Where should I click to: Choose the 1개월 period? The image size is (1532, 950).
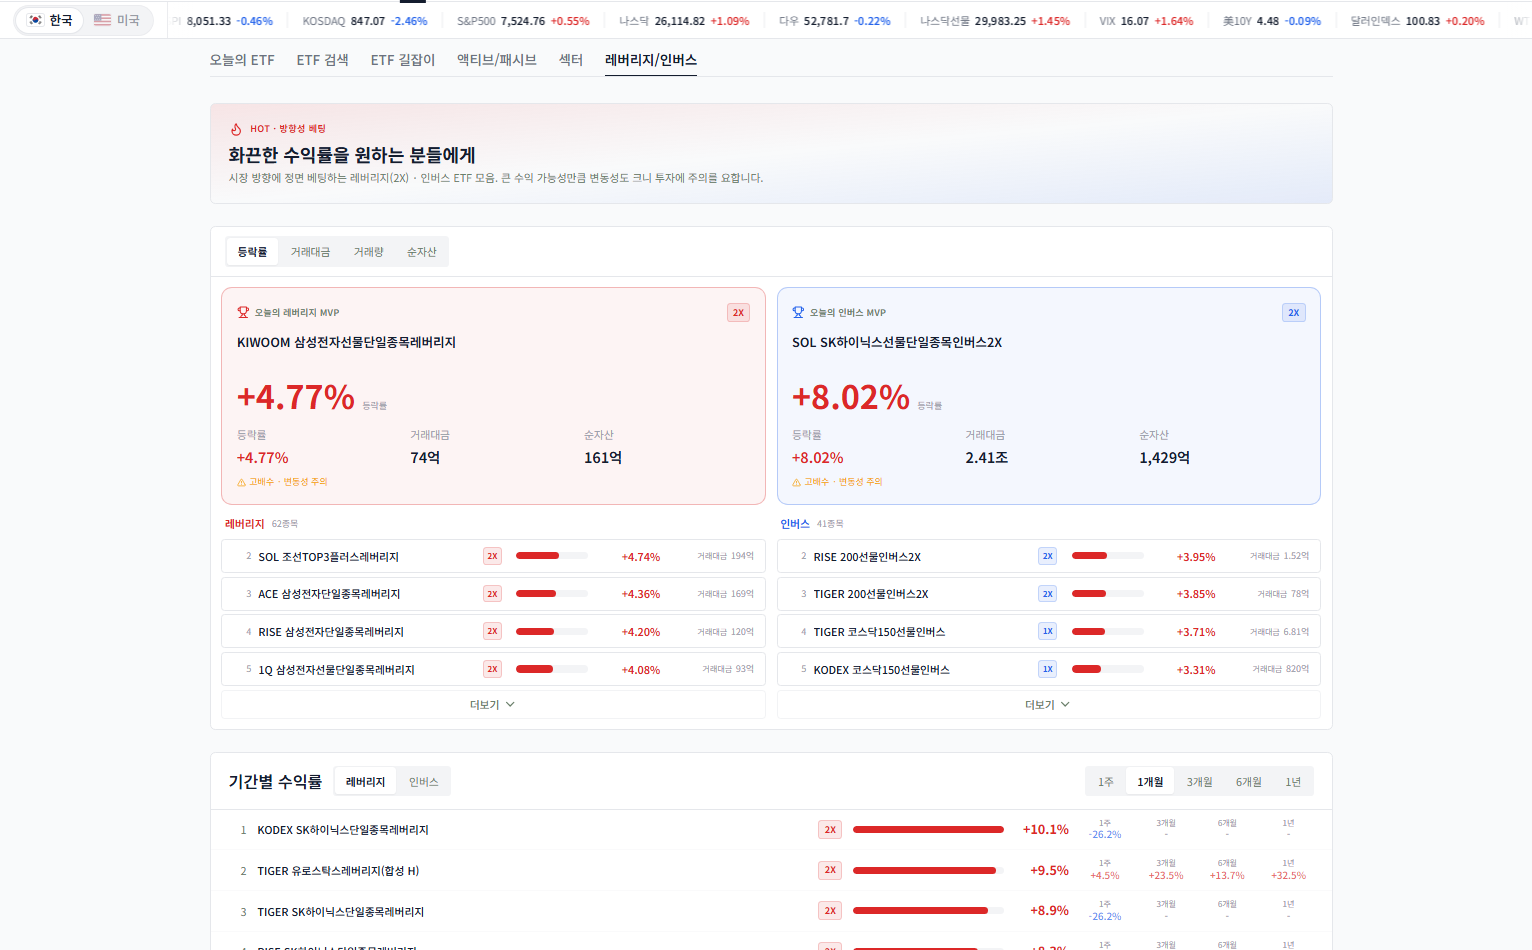[x=1151, y=782]
